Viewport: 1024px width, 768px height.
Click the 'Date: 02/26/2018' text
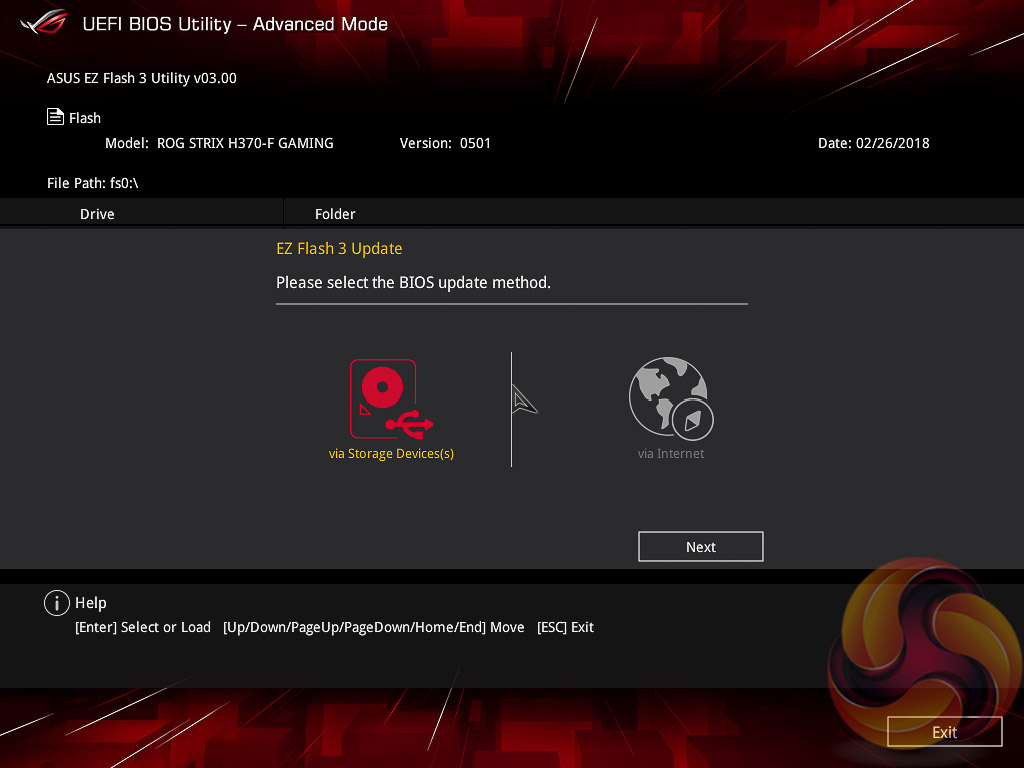873,143
